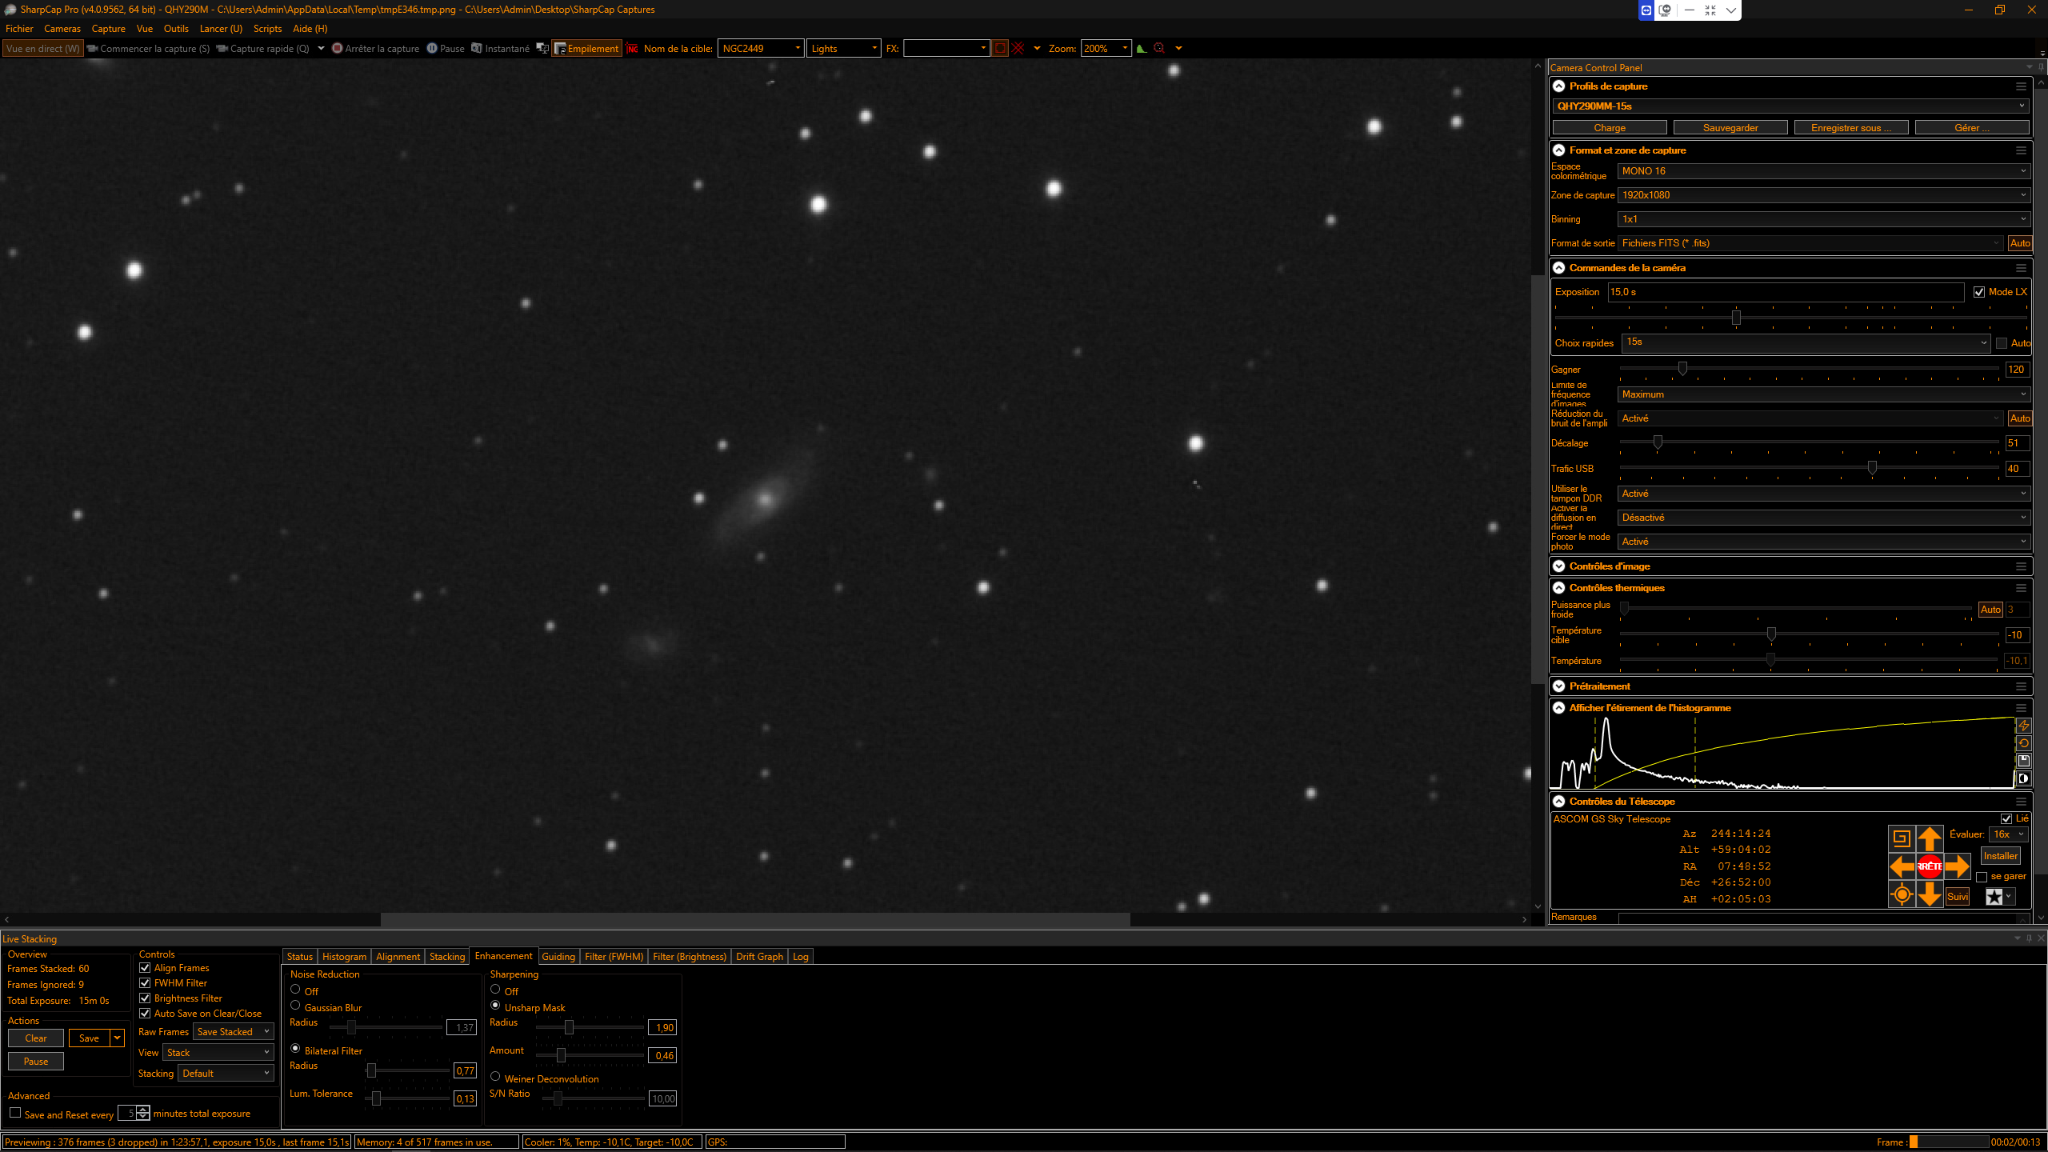The width and height of the screenshot is (2048, 1152).
Task: Select Weiner Deconvolution sharpening
Action: pyautogui.click(x=495, y=1077)
